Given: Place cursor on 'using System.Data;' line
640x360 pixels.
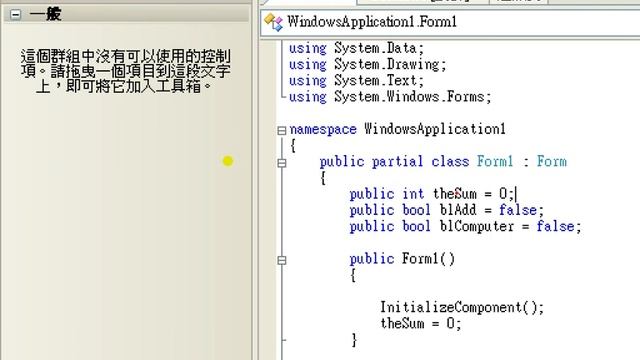Looking at the screenshot, I should coord(357,48).
